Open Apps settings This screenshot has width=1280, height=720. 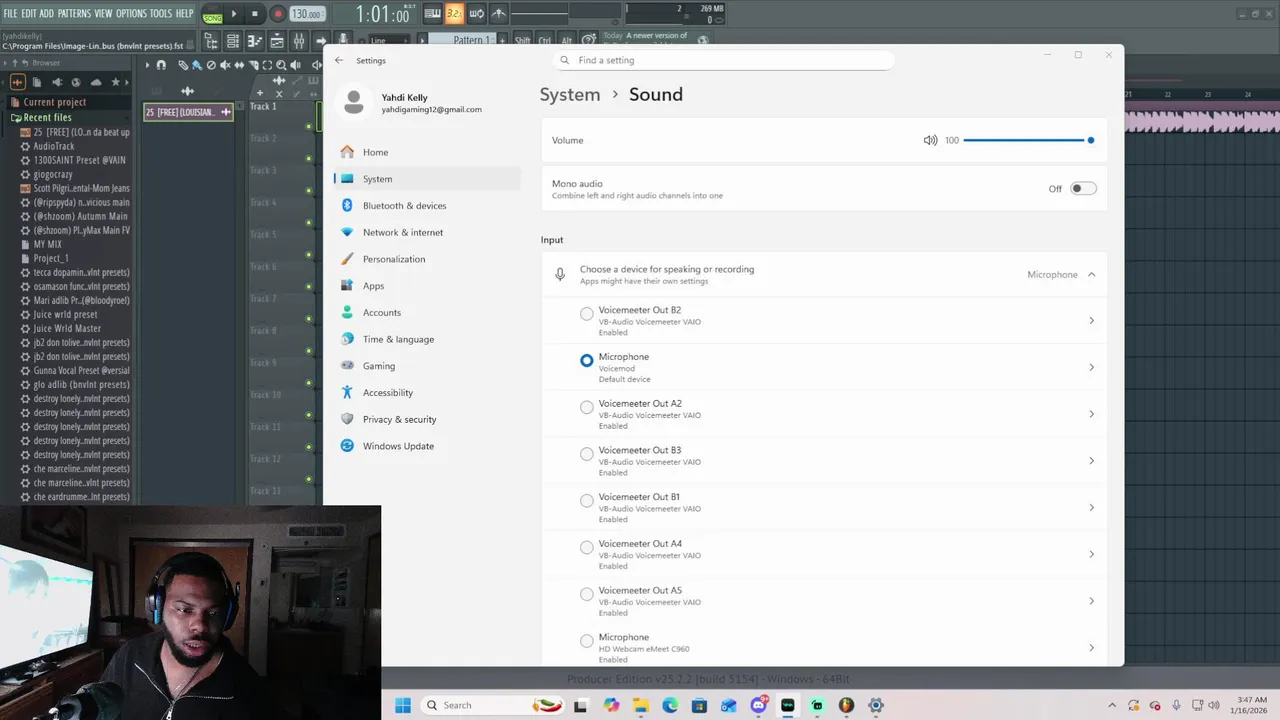pos(427,286)
